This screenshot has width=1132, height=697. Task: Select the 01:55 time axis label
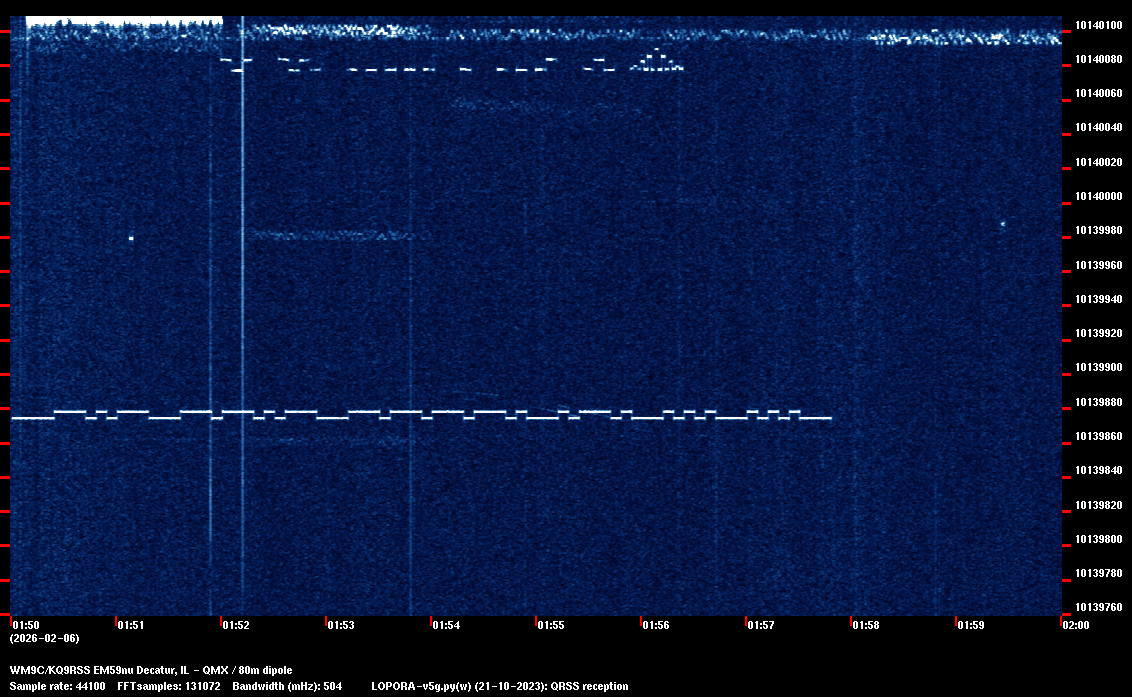click(551, 626)
